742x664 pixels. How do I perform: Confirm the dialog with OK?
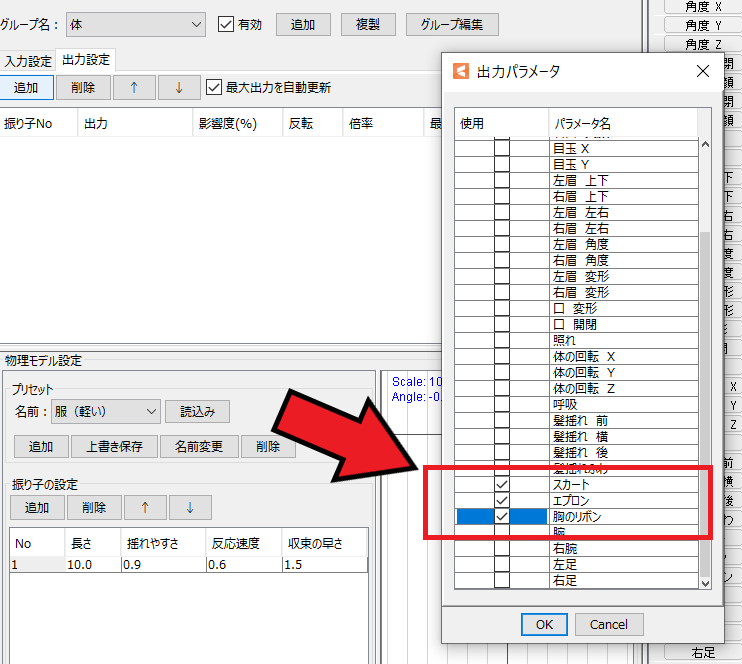(544, 624)
